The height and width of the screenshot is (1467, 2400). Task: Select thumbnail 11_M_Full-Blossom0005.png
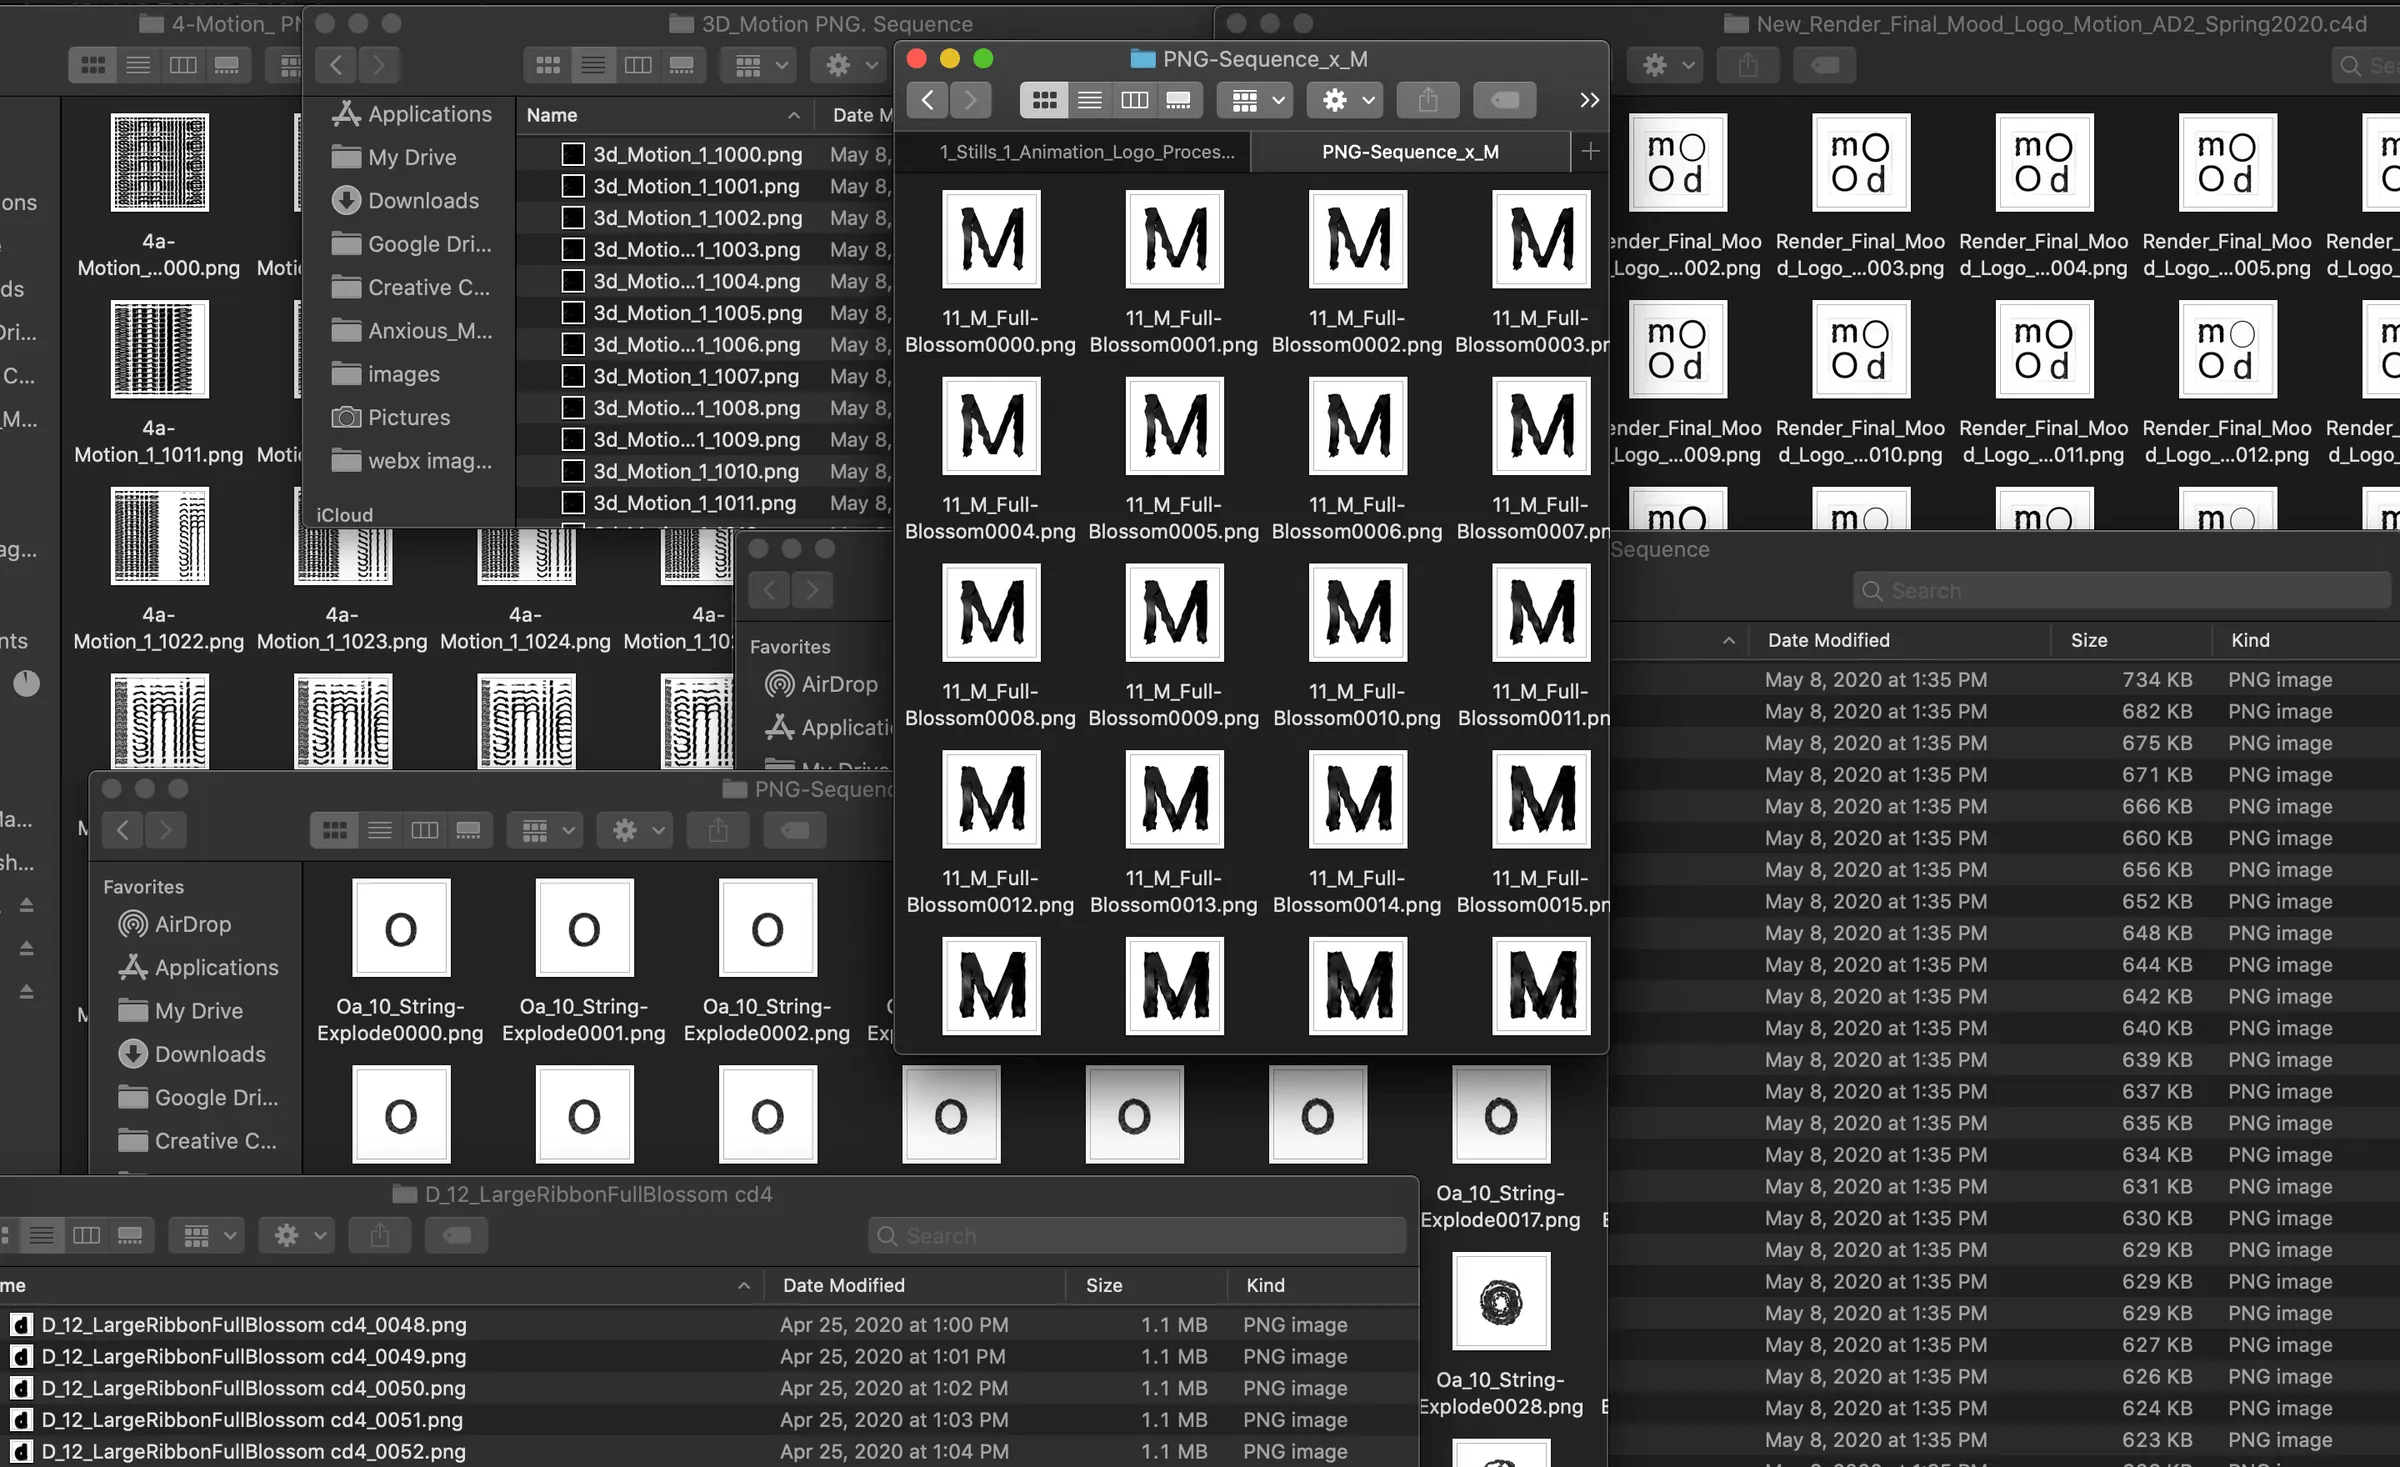pos(1174,426)
